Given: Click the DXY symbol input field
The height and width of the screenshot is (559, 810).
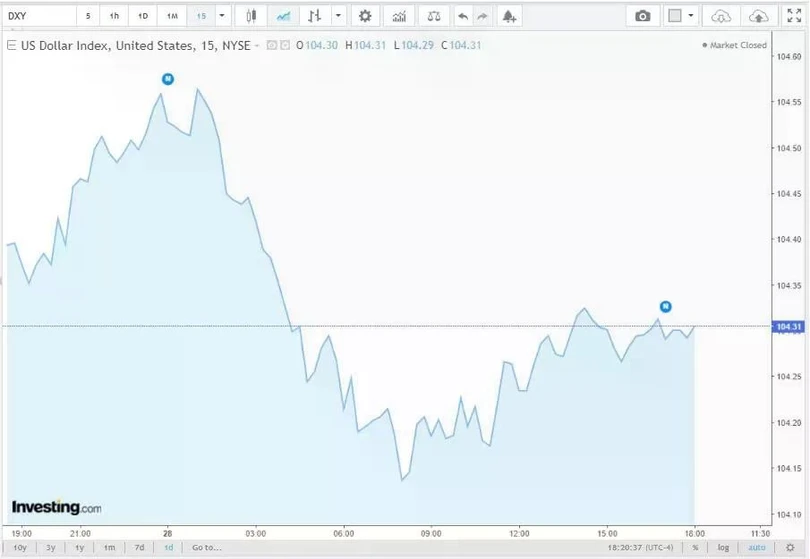Looking at the screenshot, I should (x=38, y=16).
